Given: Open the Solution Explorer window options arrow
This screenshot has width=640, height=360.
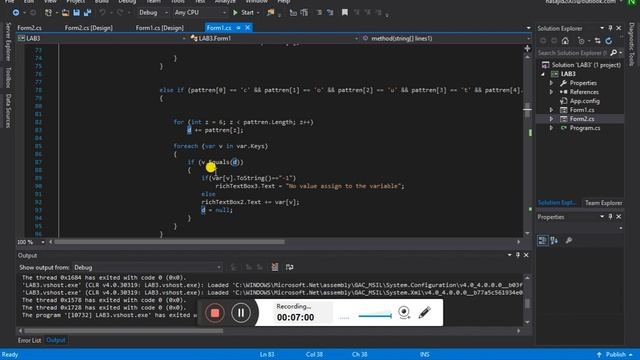Looking at the screenshot, I should tap(602, 28).
